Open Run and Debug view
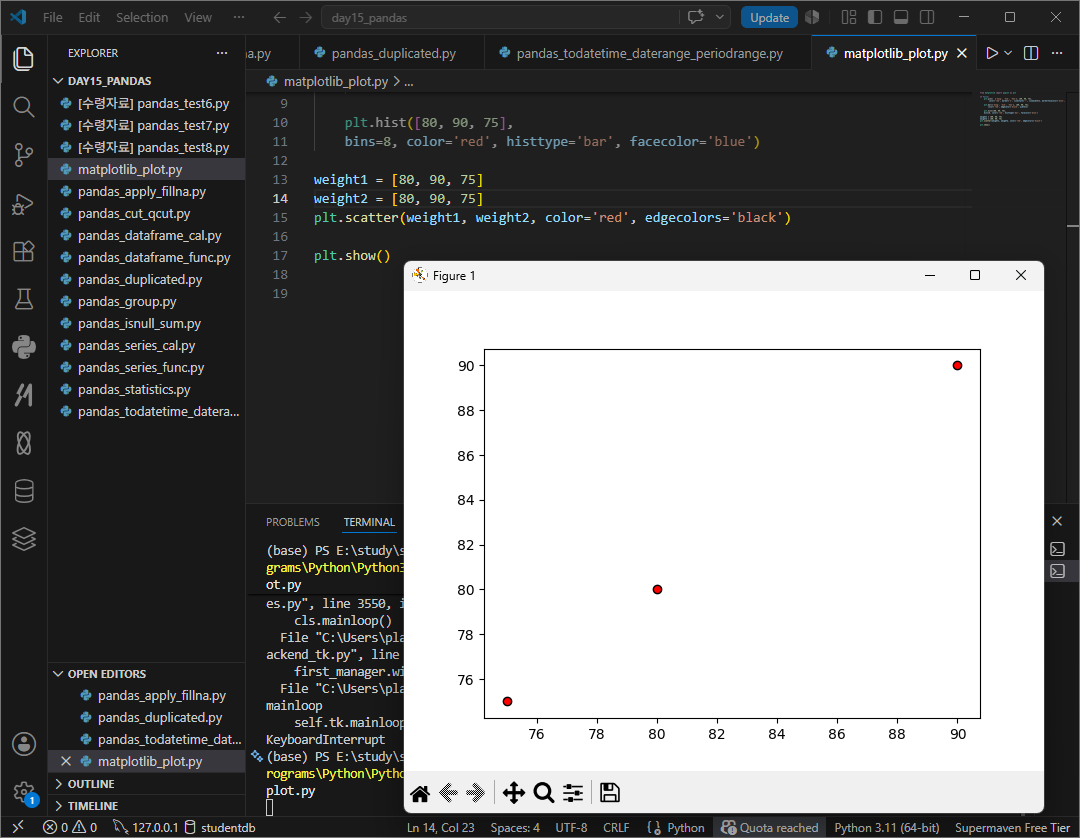The width and height of the screenshot is (1080, 838). [x=23, y=204]
